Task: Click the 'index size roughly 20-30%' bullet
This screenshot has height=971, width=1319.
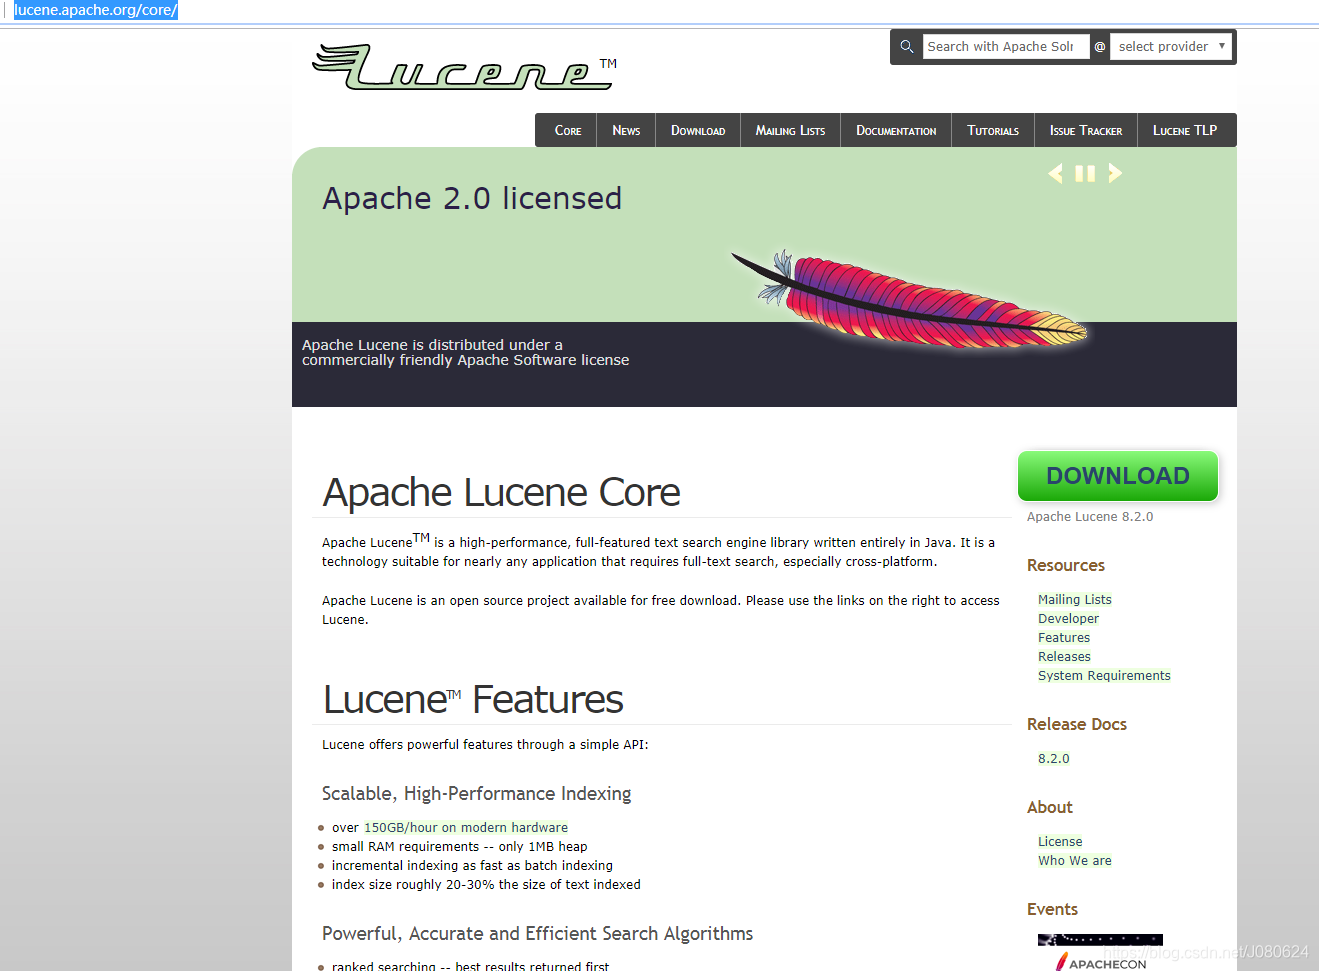Action: click(x=486, y=884)
